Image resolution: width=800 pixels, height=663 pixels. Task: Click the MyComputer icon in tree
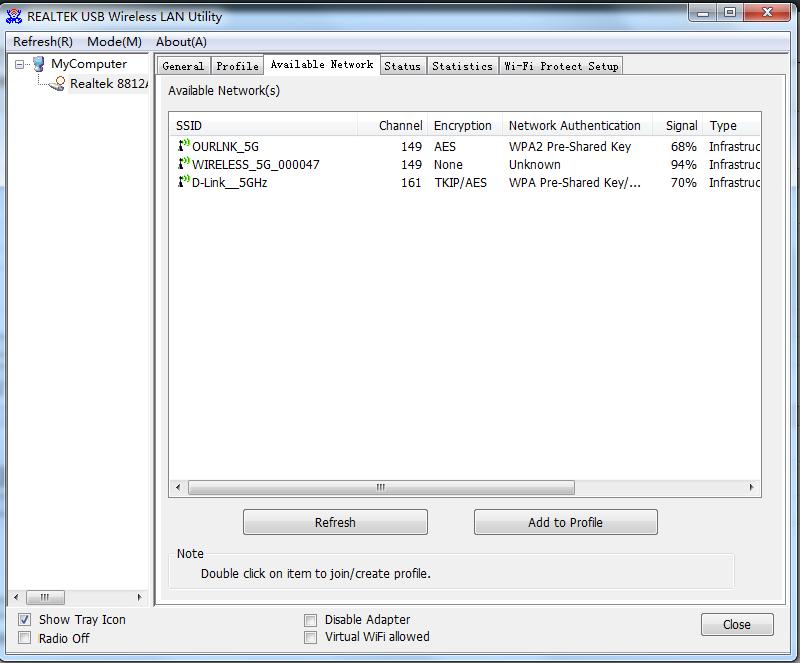pyautogui.click(x=39, y=64)
